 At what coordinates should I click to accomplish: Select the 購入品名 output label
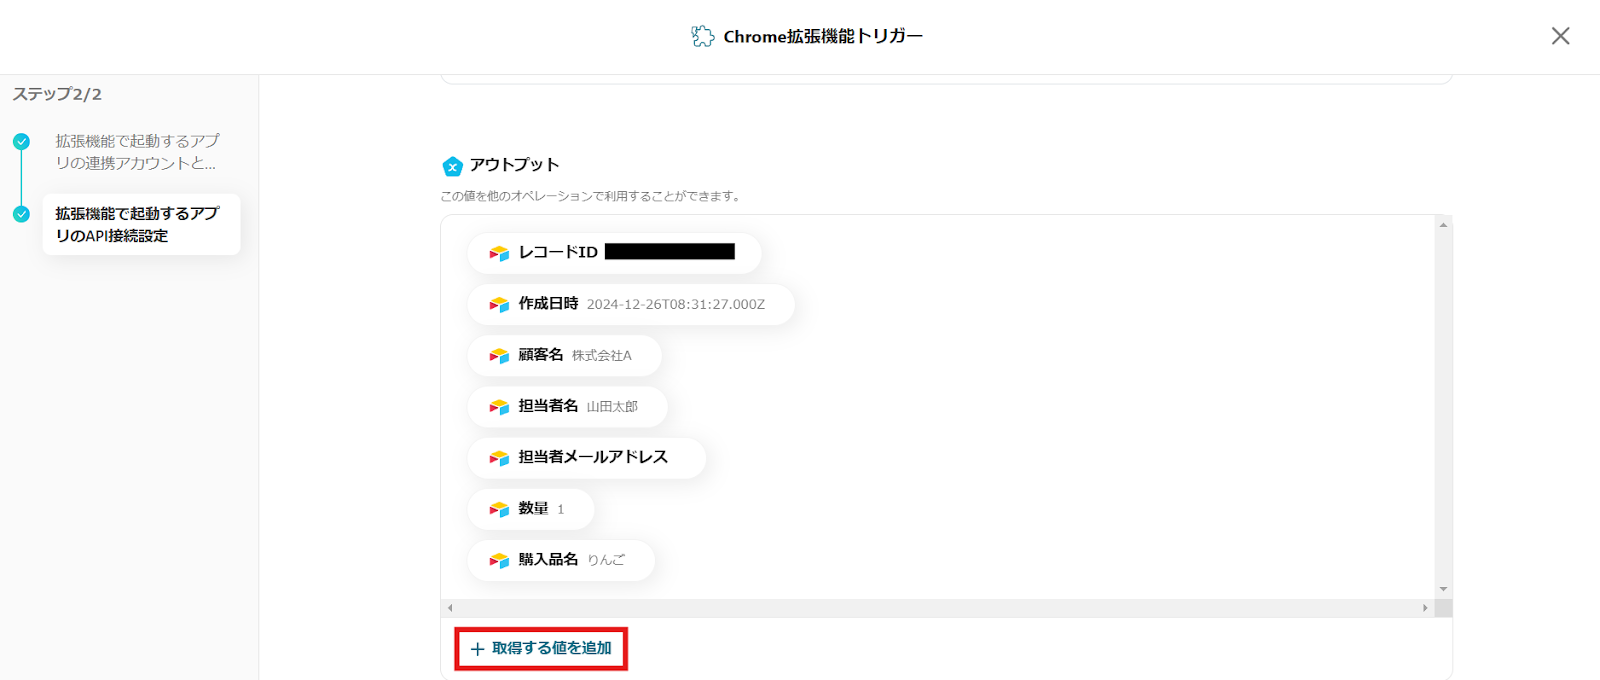pos(548,559)
